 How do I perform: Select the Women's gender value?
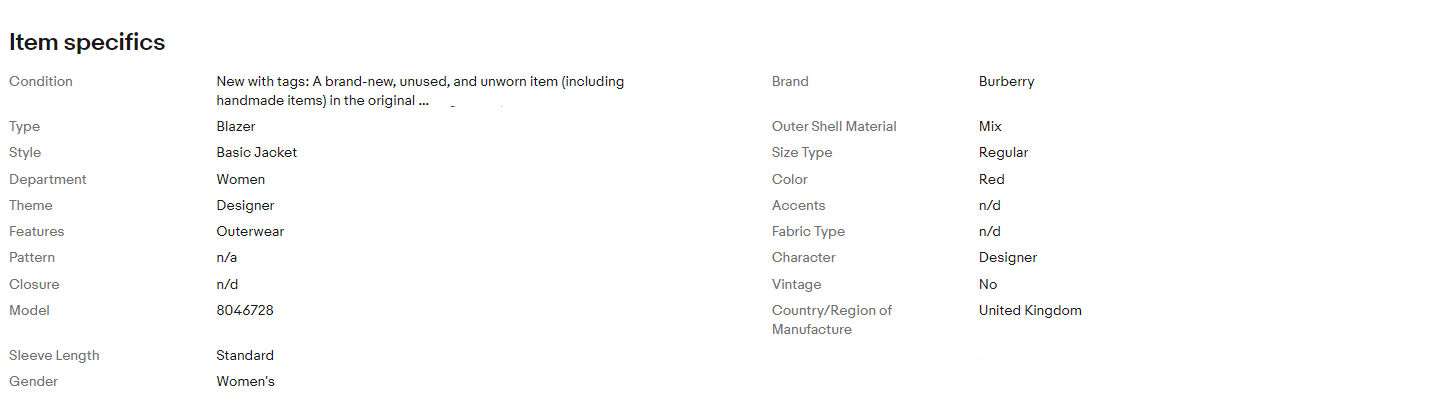pos(245,382)
